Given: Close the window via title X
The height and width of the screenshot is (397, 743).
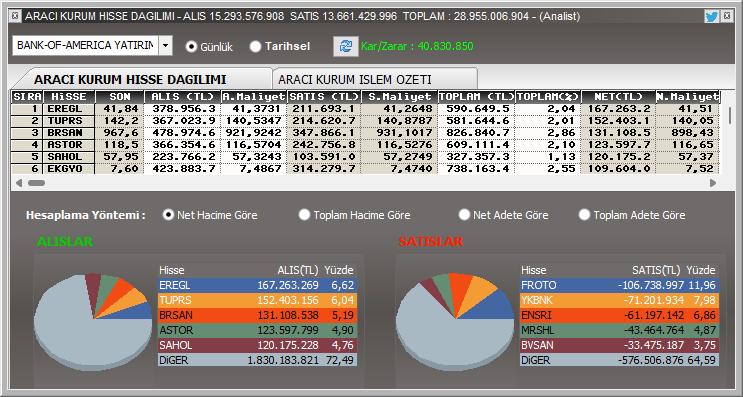Looking at the screenshot, I should pos(727,16).
